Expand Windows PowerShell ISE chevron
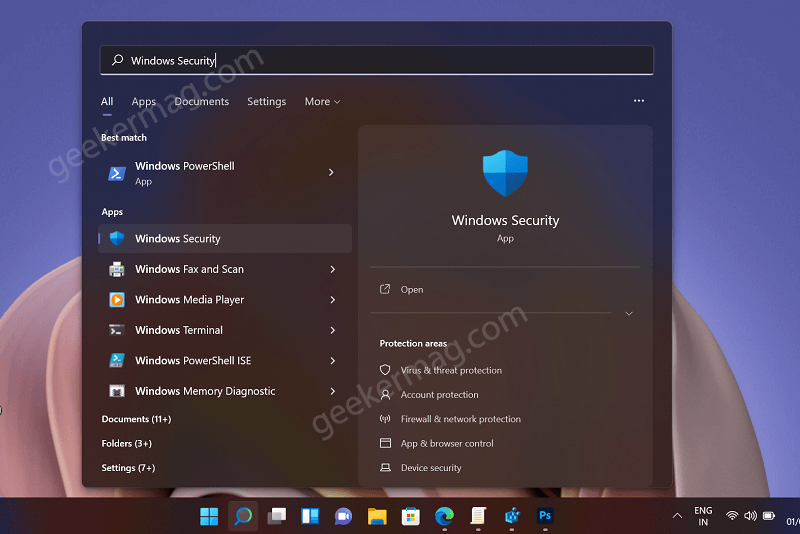Image resolution: width=800 pixels, height=534 pixels. [333, 361]
